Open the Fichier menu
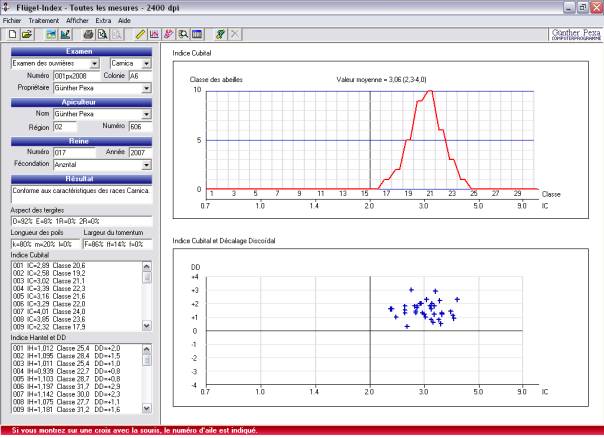This screenshot has height=438, width=604. coord(13,20)
